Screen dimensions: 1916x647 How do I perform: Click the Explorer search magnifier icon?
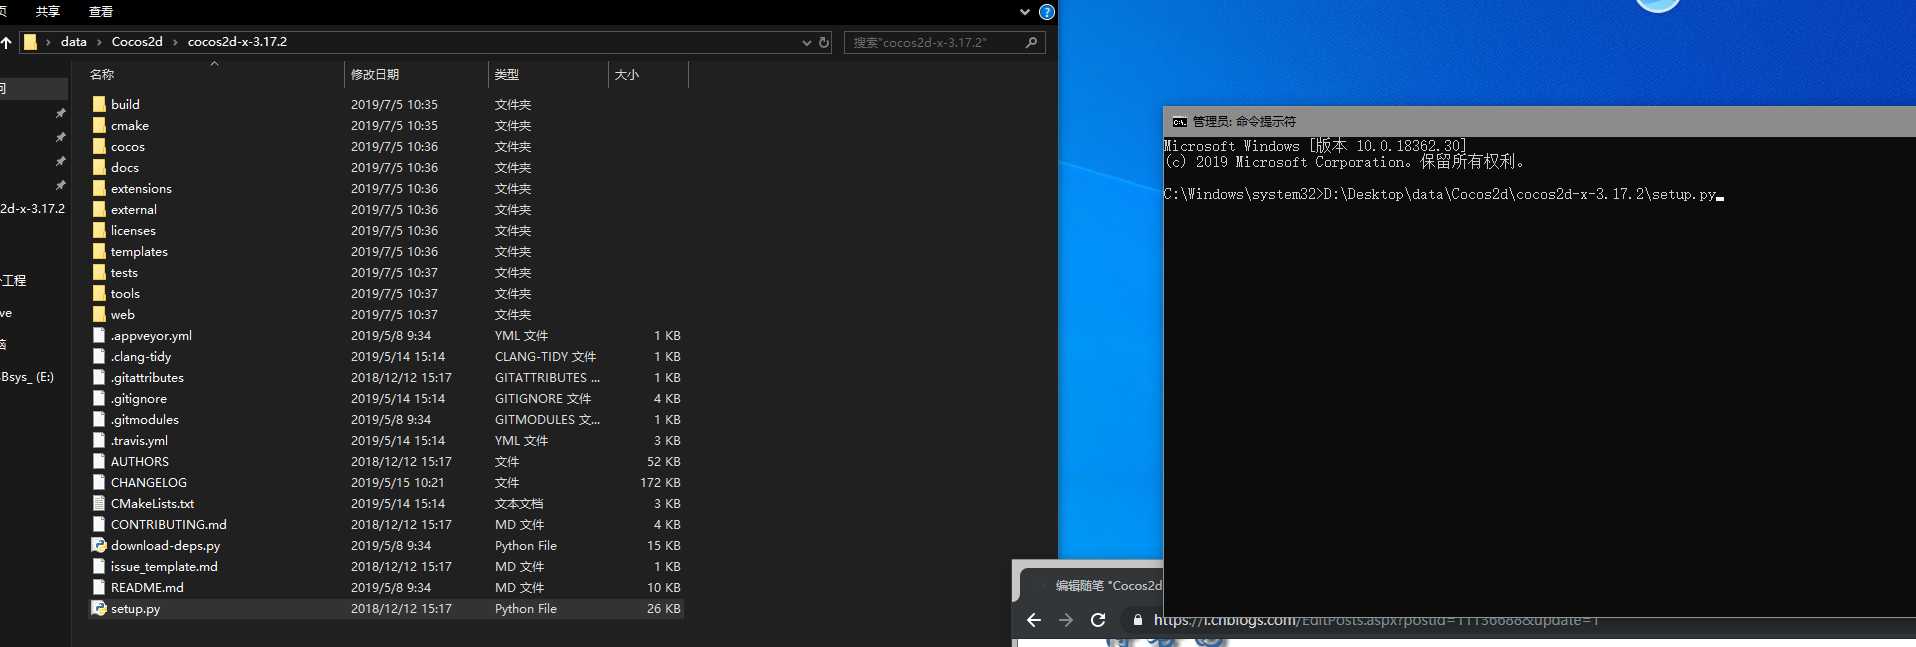[x=1031, y=42]
